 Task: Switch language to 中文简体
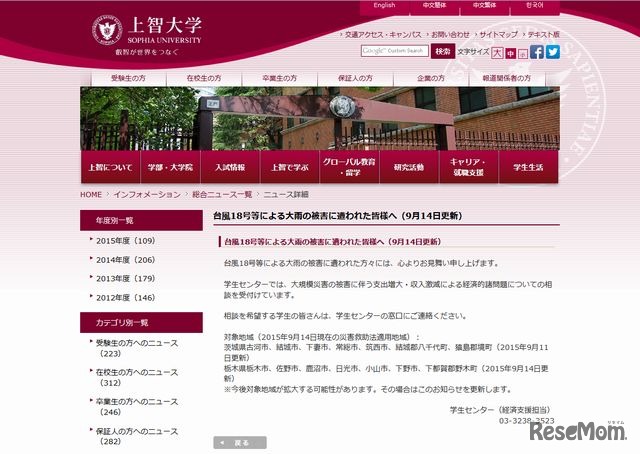pos(435,6)
